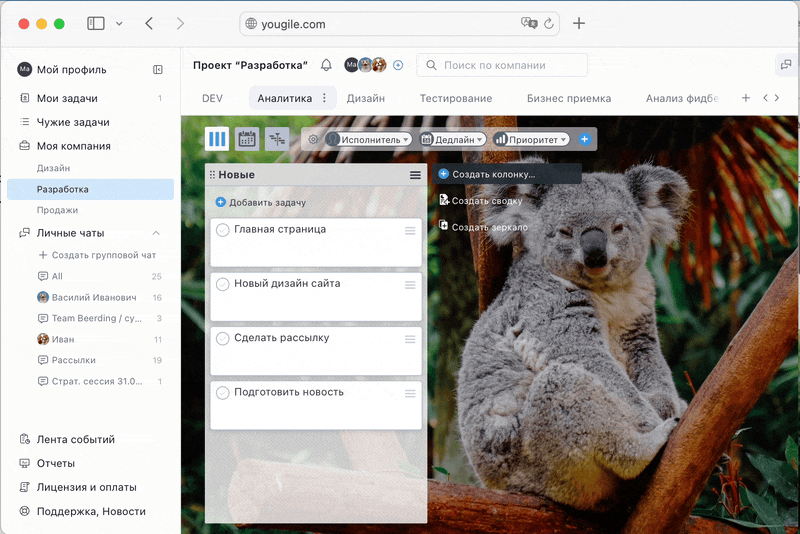Open the Дедлайн filter dropdown
Viewport: 800px width, 534px height.
coord(452,140)
